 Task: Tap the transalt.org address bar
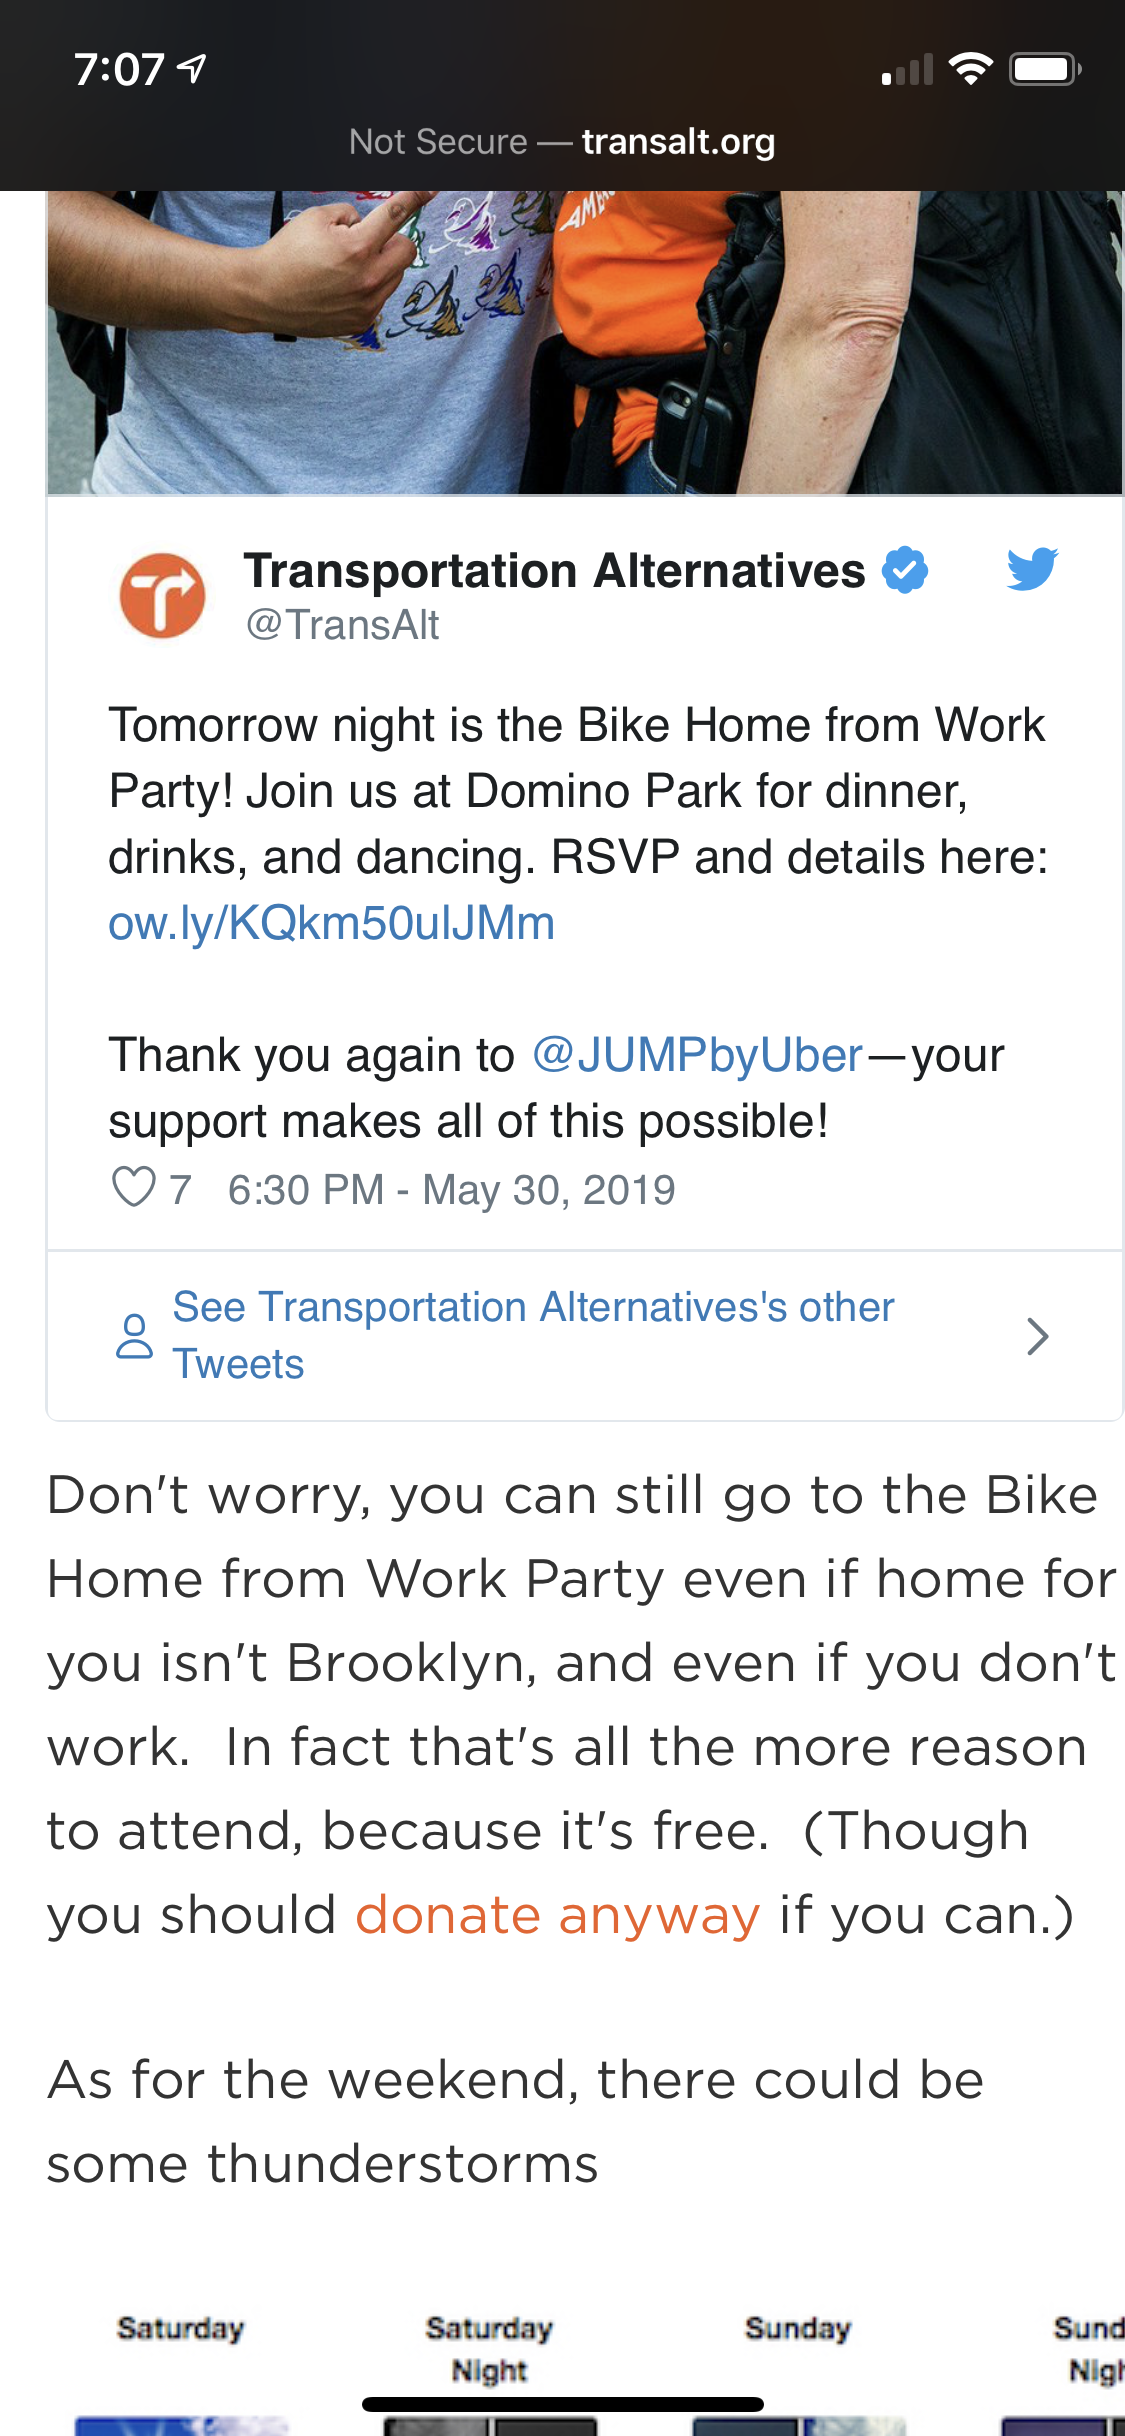click(x=562, y=142)
